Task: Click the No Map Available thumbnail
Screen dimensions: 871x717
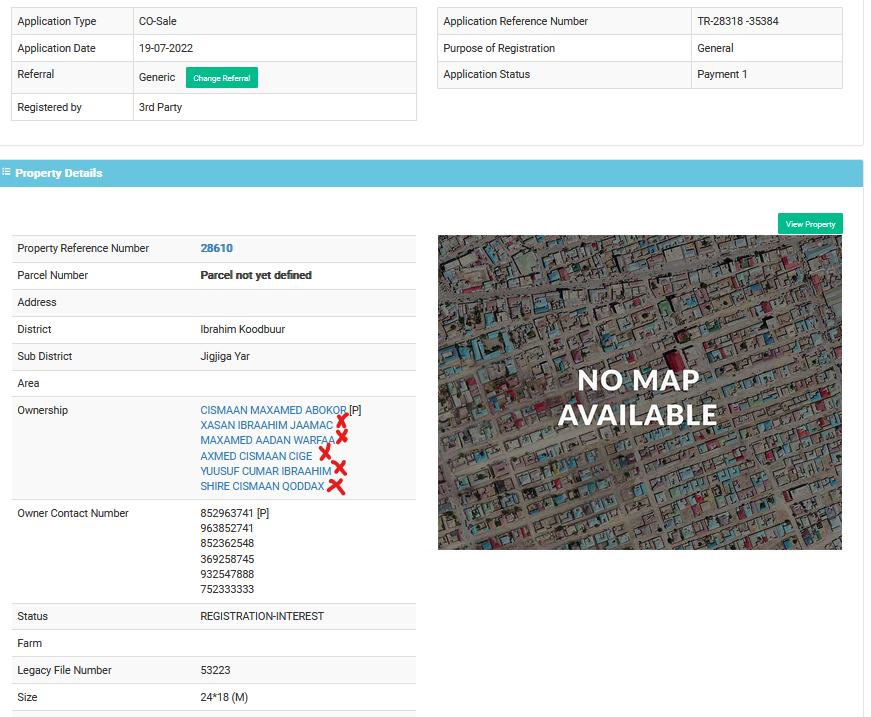Action: (x=639, y=393)
